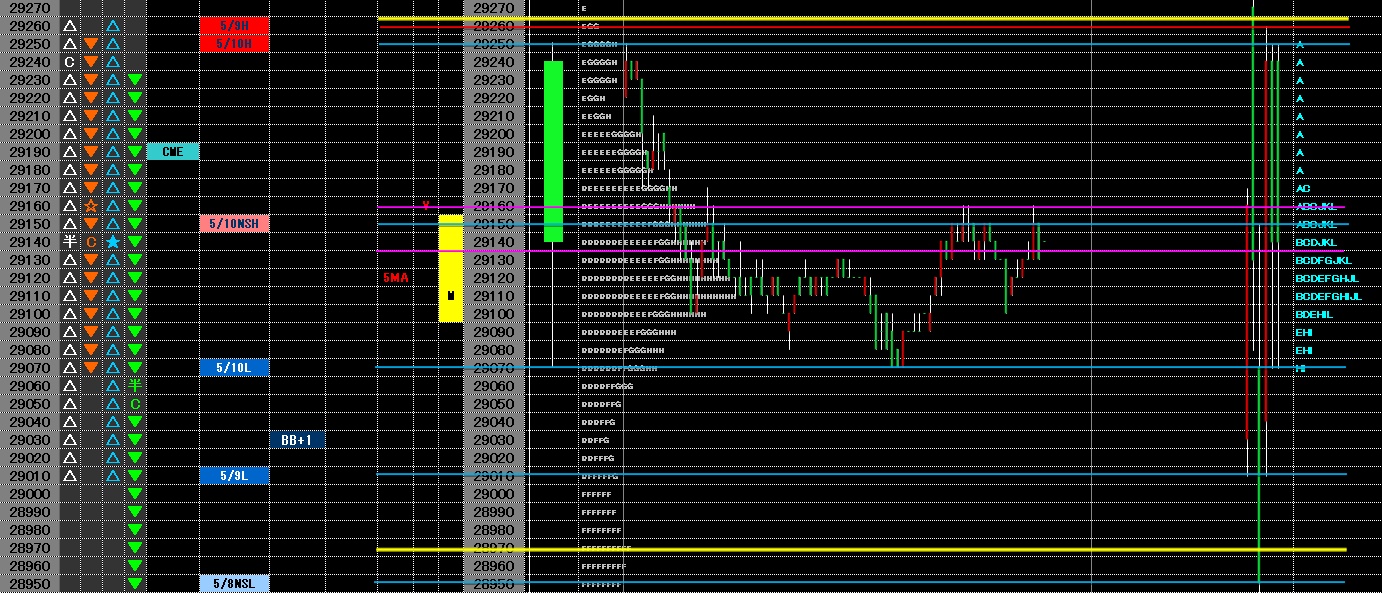The height and width of the screenshot is (593, 1382).
Task: Click price 28980 in the left ladder
Action: coord(29,530)
